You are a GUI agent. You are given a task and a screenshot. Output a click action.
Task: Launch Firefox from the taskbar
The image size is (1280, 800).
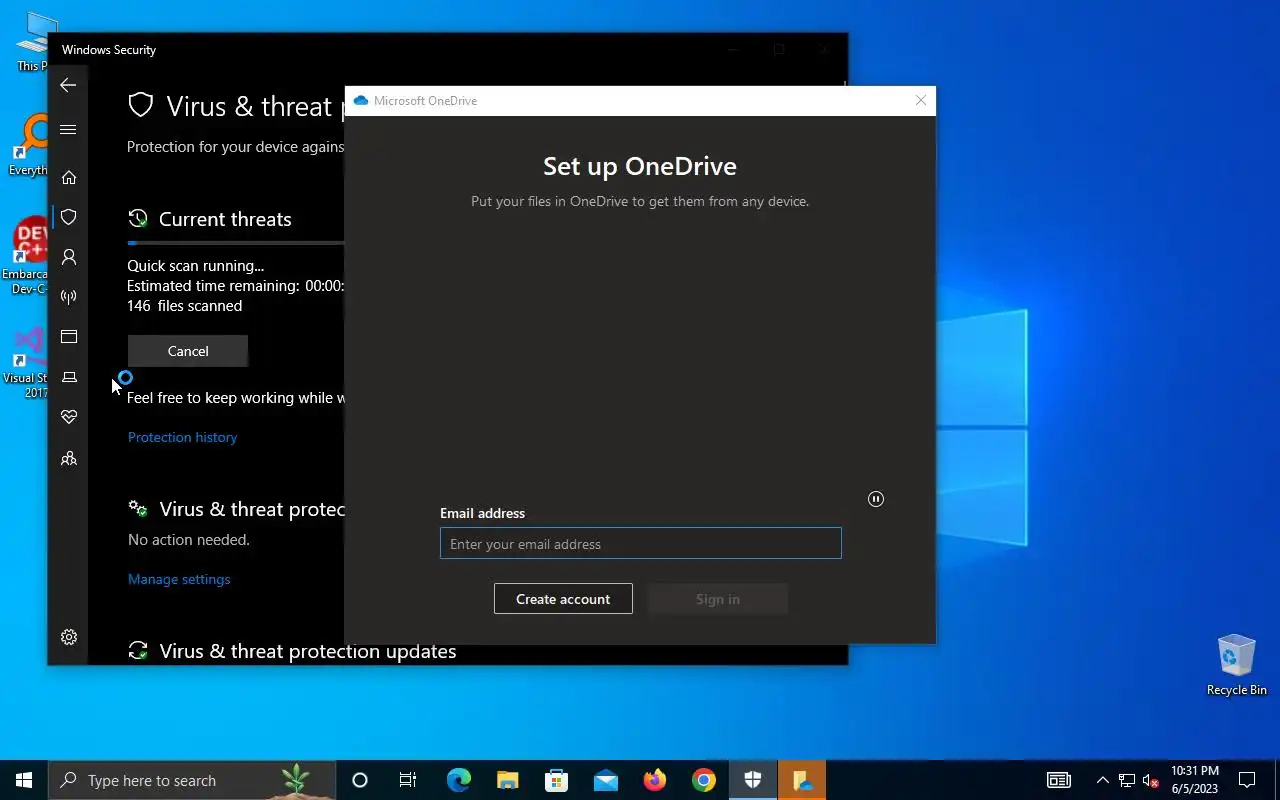(655, 780)
